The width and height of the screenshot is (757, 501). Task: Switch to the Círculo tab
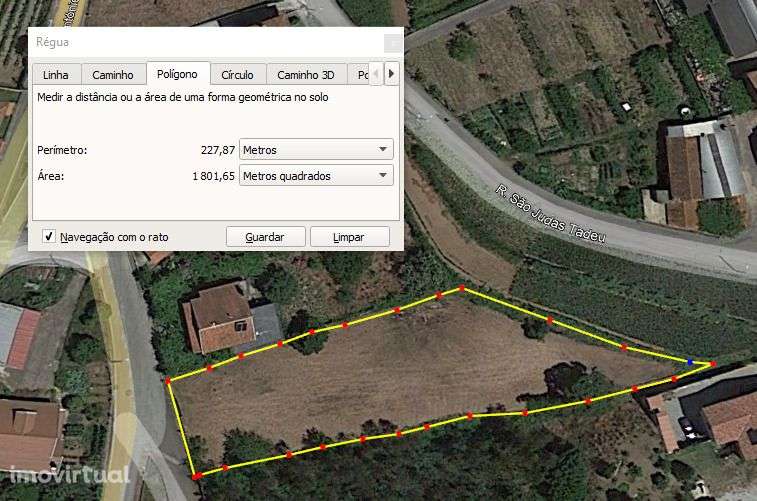pos(238,75)
